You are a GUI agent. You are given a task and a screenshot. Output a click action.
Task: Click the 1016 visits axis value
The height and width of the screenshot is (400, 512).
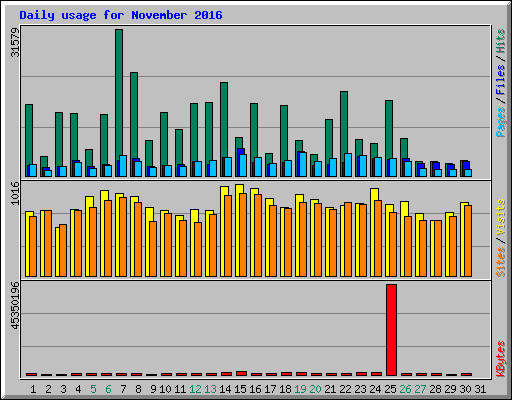pos(15,193)
